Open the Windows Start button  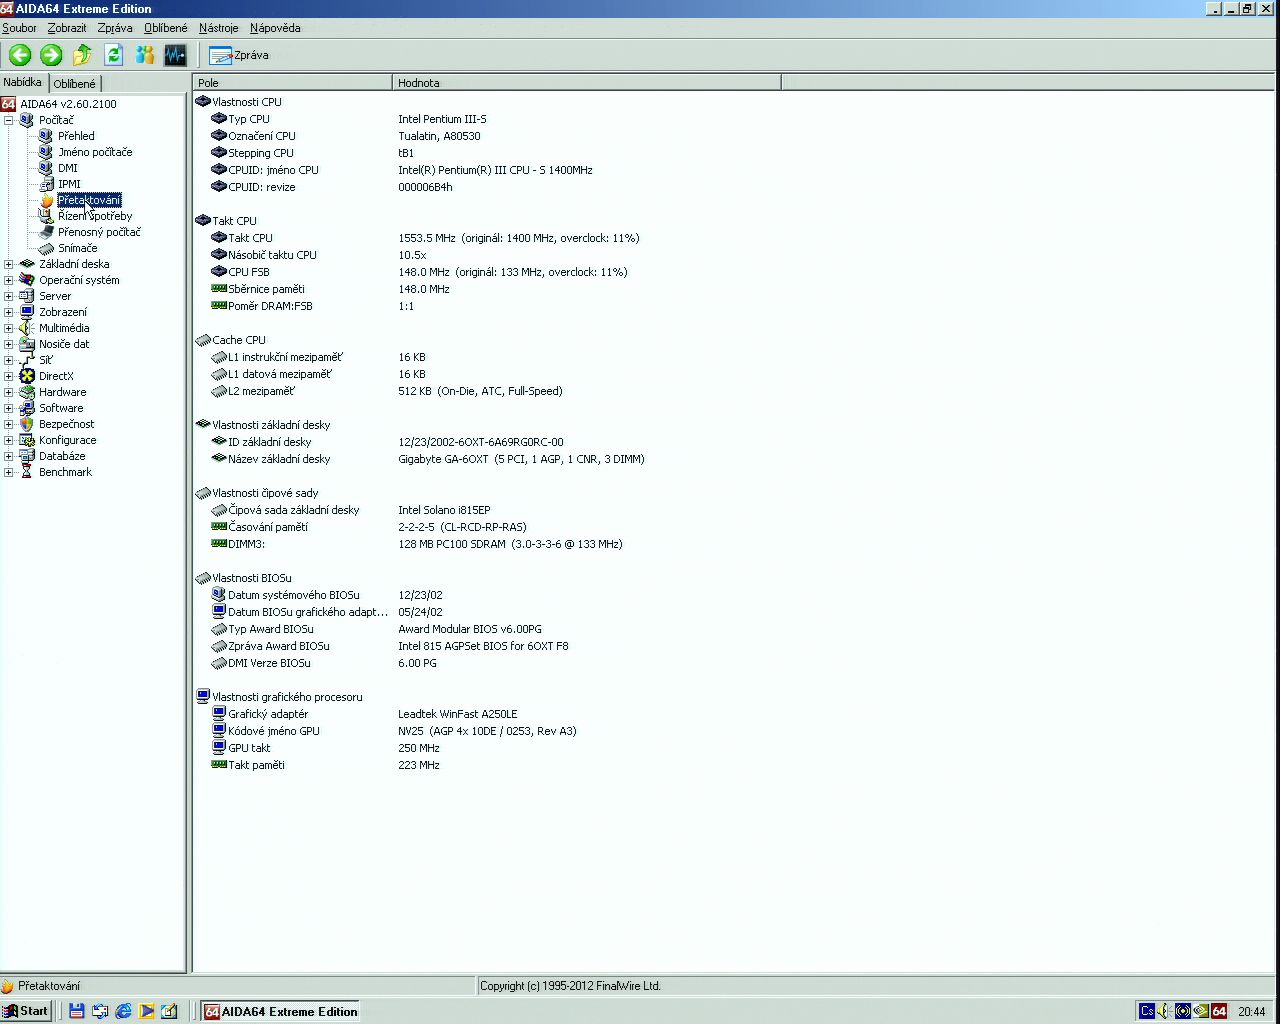coord(26,1011)
